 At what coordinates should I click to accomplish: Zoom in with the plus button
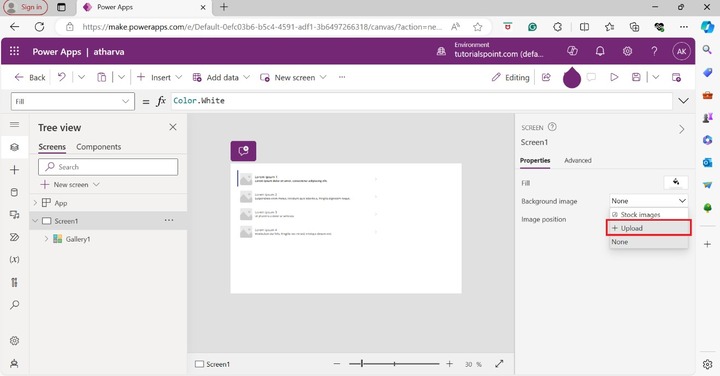click(x=450, y=364)
